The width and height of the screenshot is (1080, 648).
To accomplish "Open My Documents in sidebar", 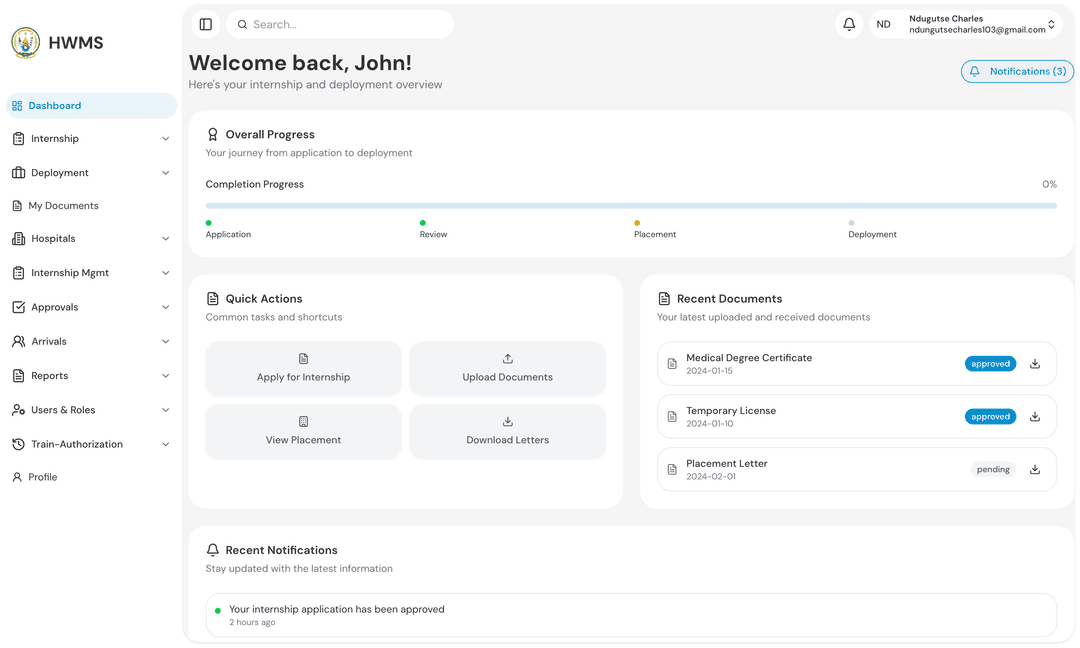I will [x=63, y=206].
